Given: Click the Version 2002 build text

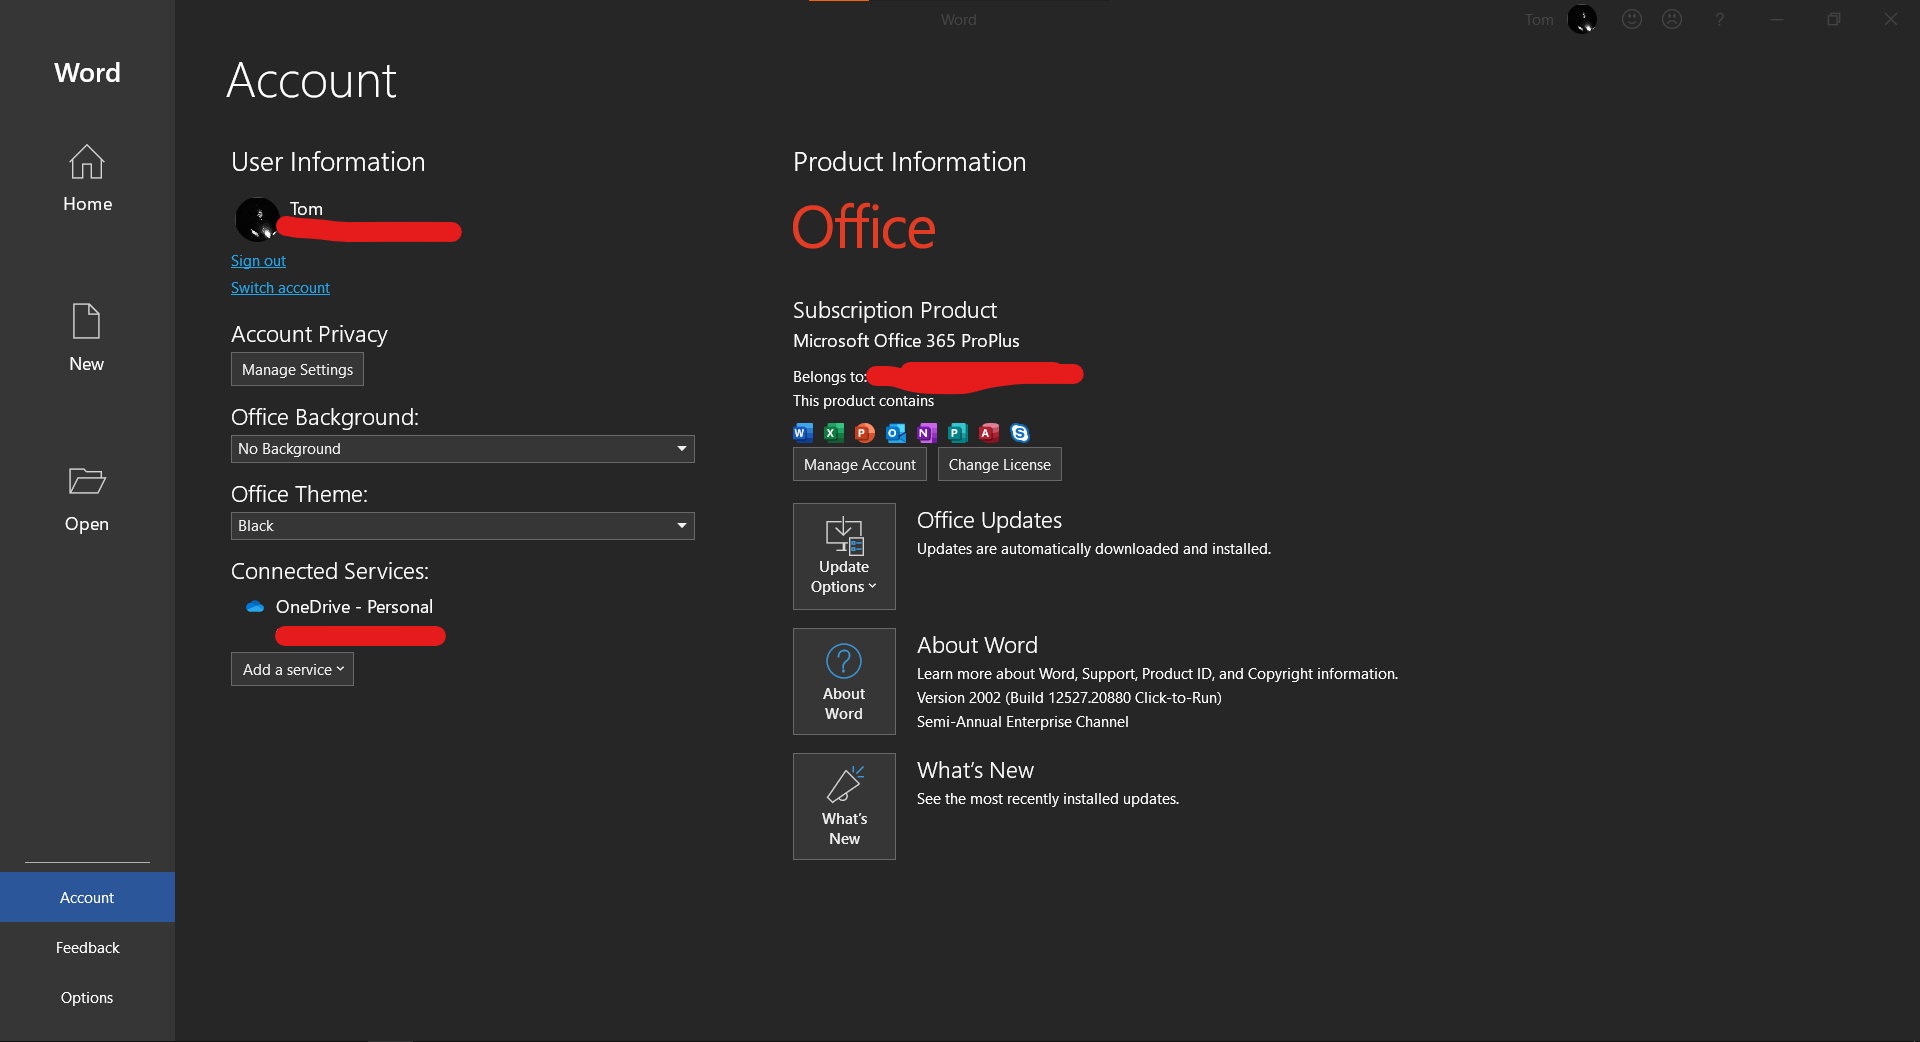Looking at the screenshot, I should coord(1069,698).
